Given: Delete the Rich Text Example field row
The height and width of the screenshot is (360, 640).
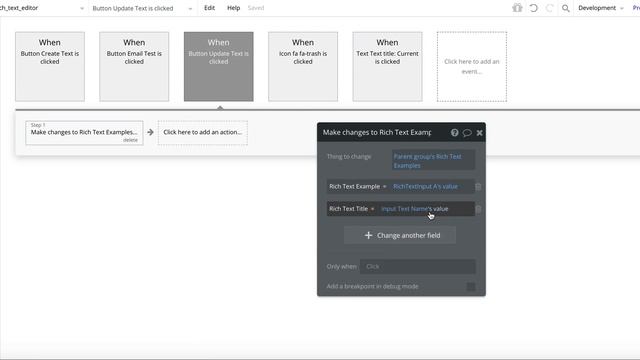Looking at the screenshot, I should 478,187.
